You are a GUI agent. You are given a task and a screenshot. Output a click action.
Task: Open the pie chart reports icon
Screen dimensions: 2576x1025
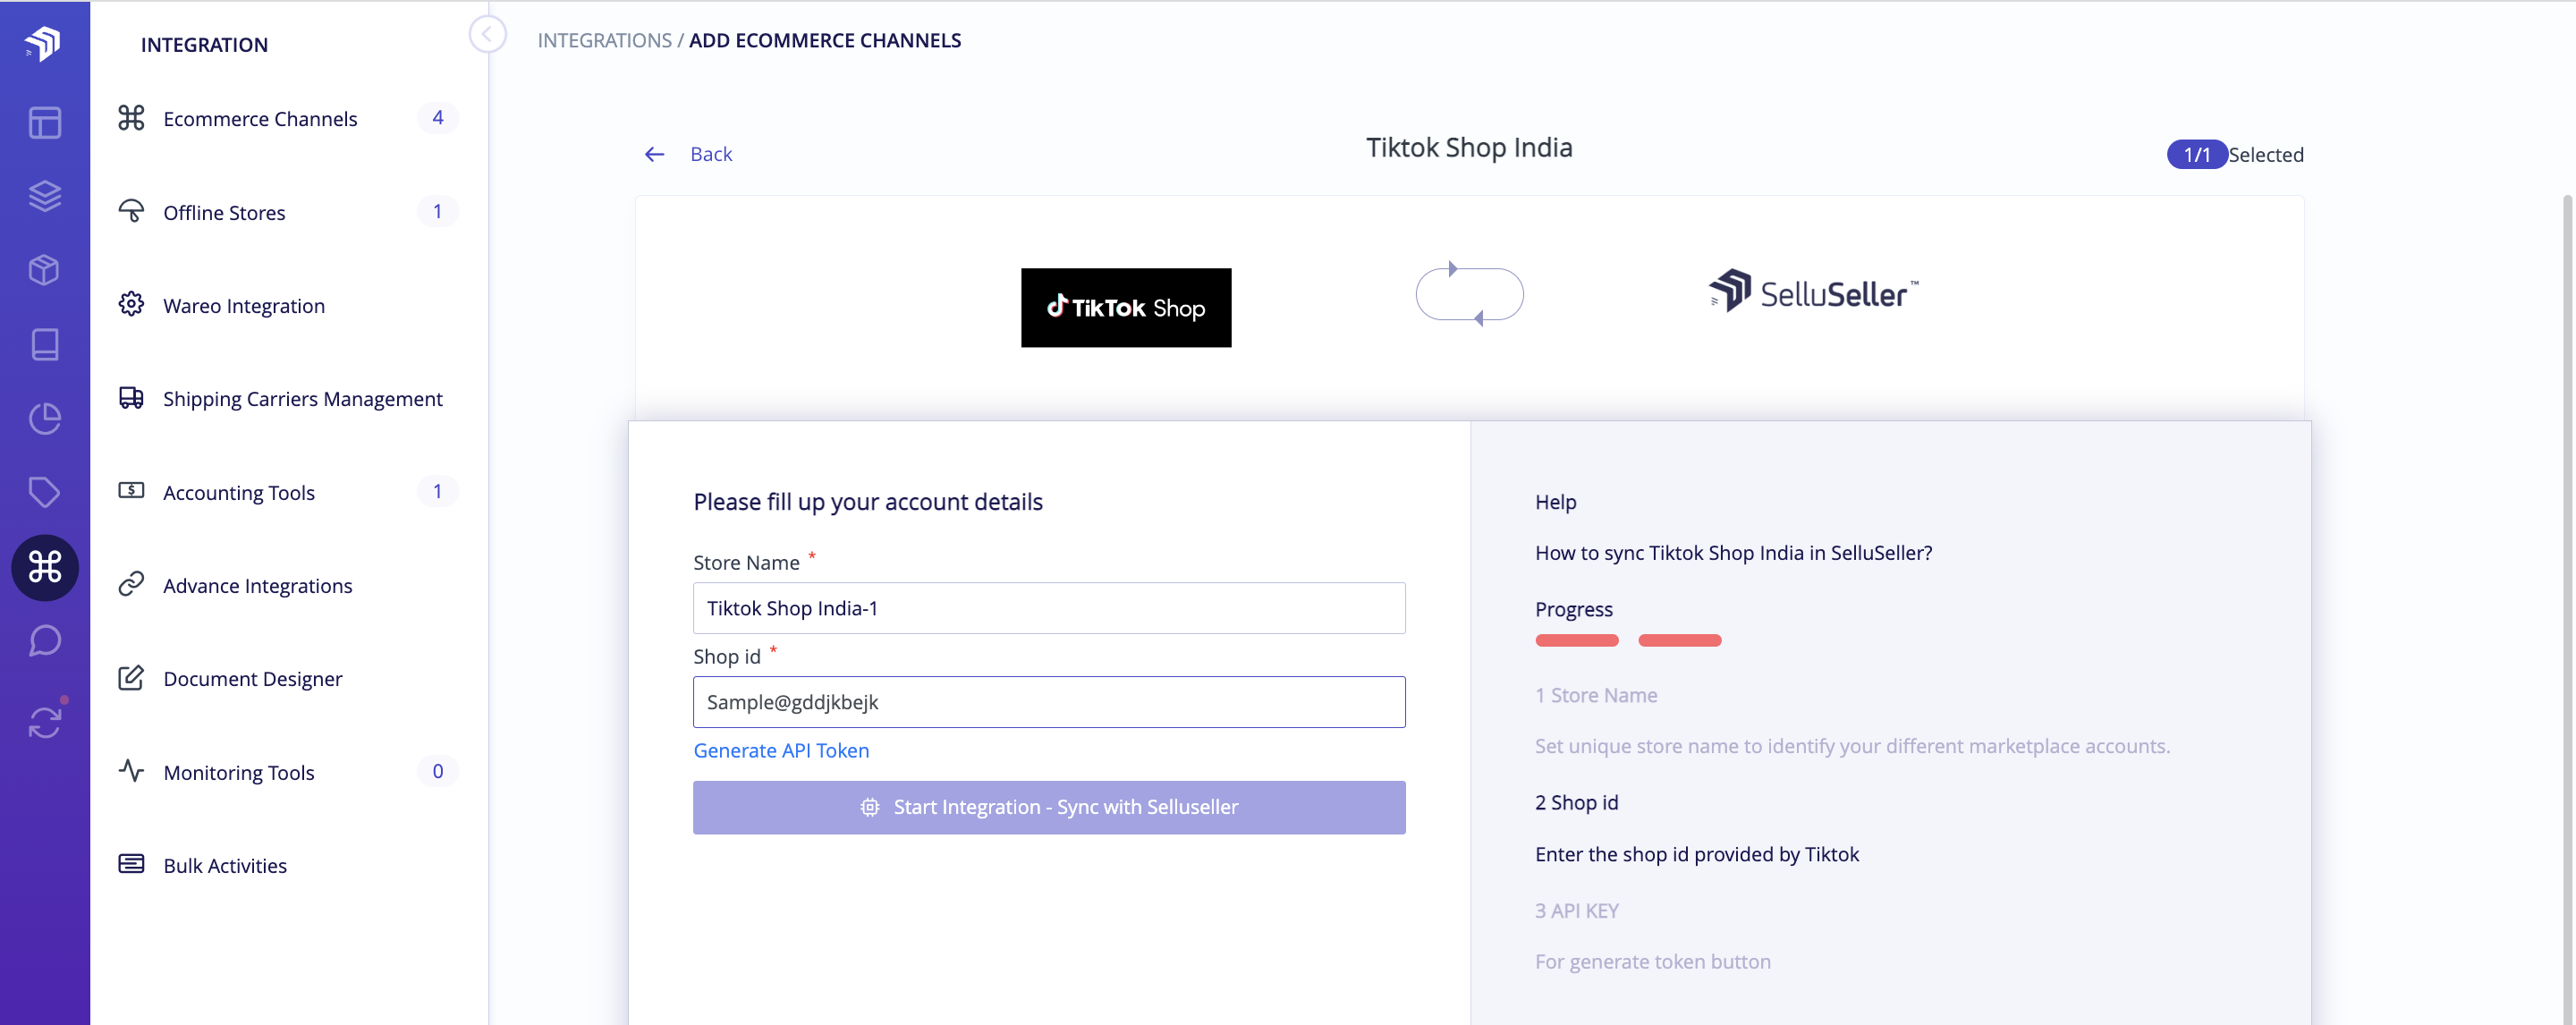click(44, 418)
